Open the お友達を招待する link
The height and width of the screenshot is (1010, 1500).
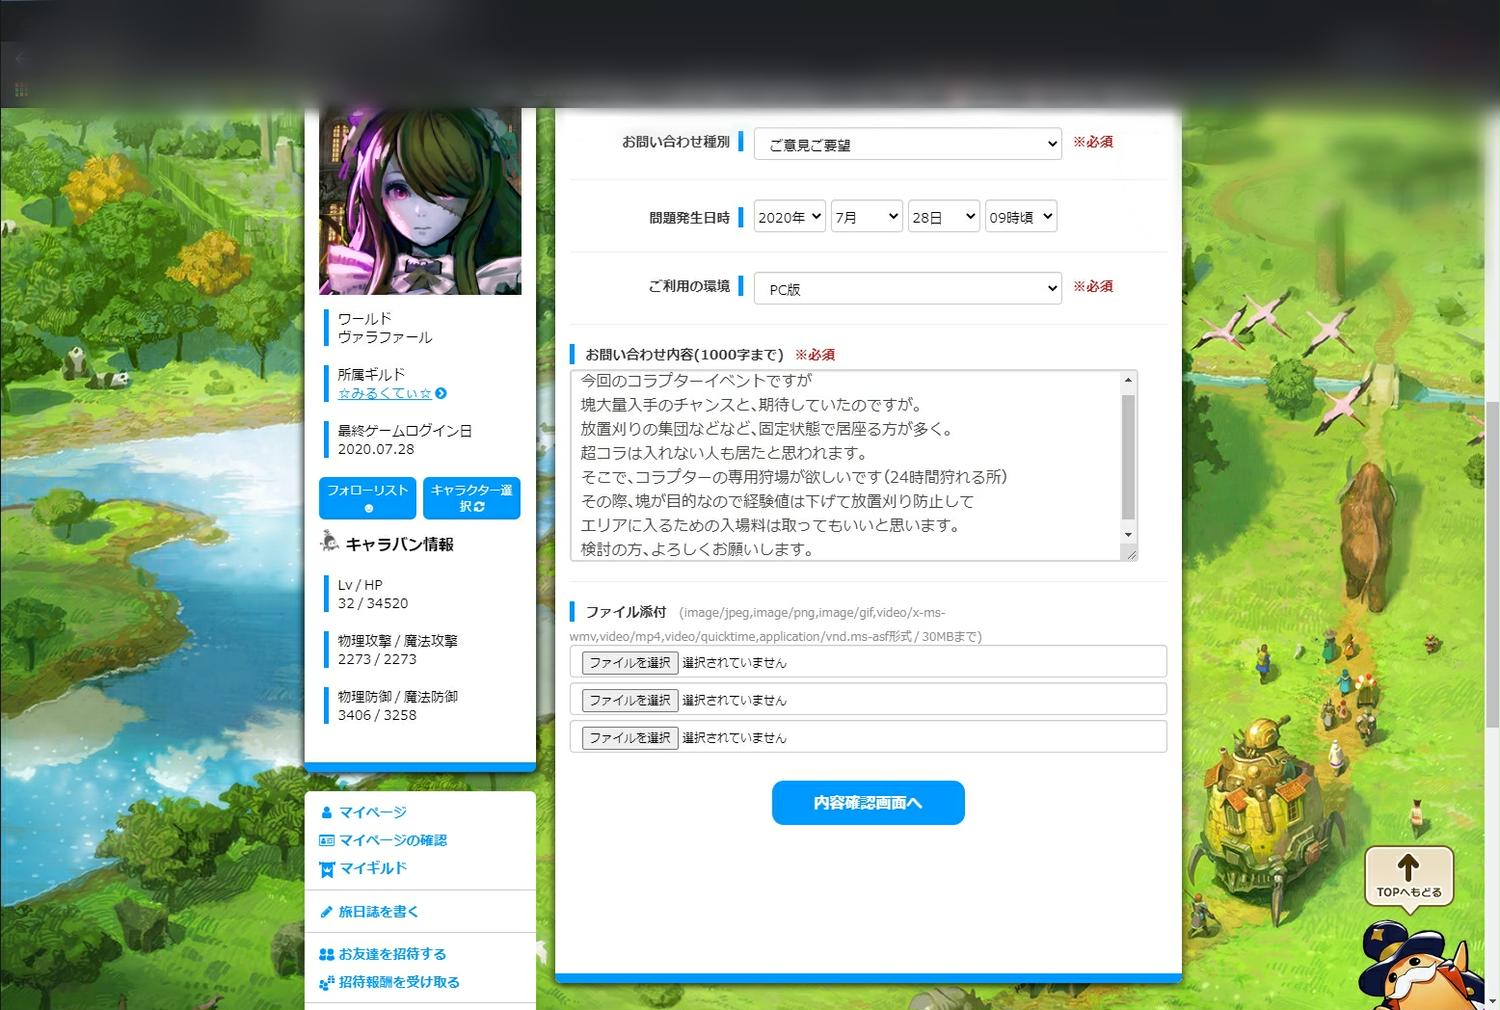(x=393, y=954)
